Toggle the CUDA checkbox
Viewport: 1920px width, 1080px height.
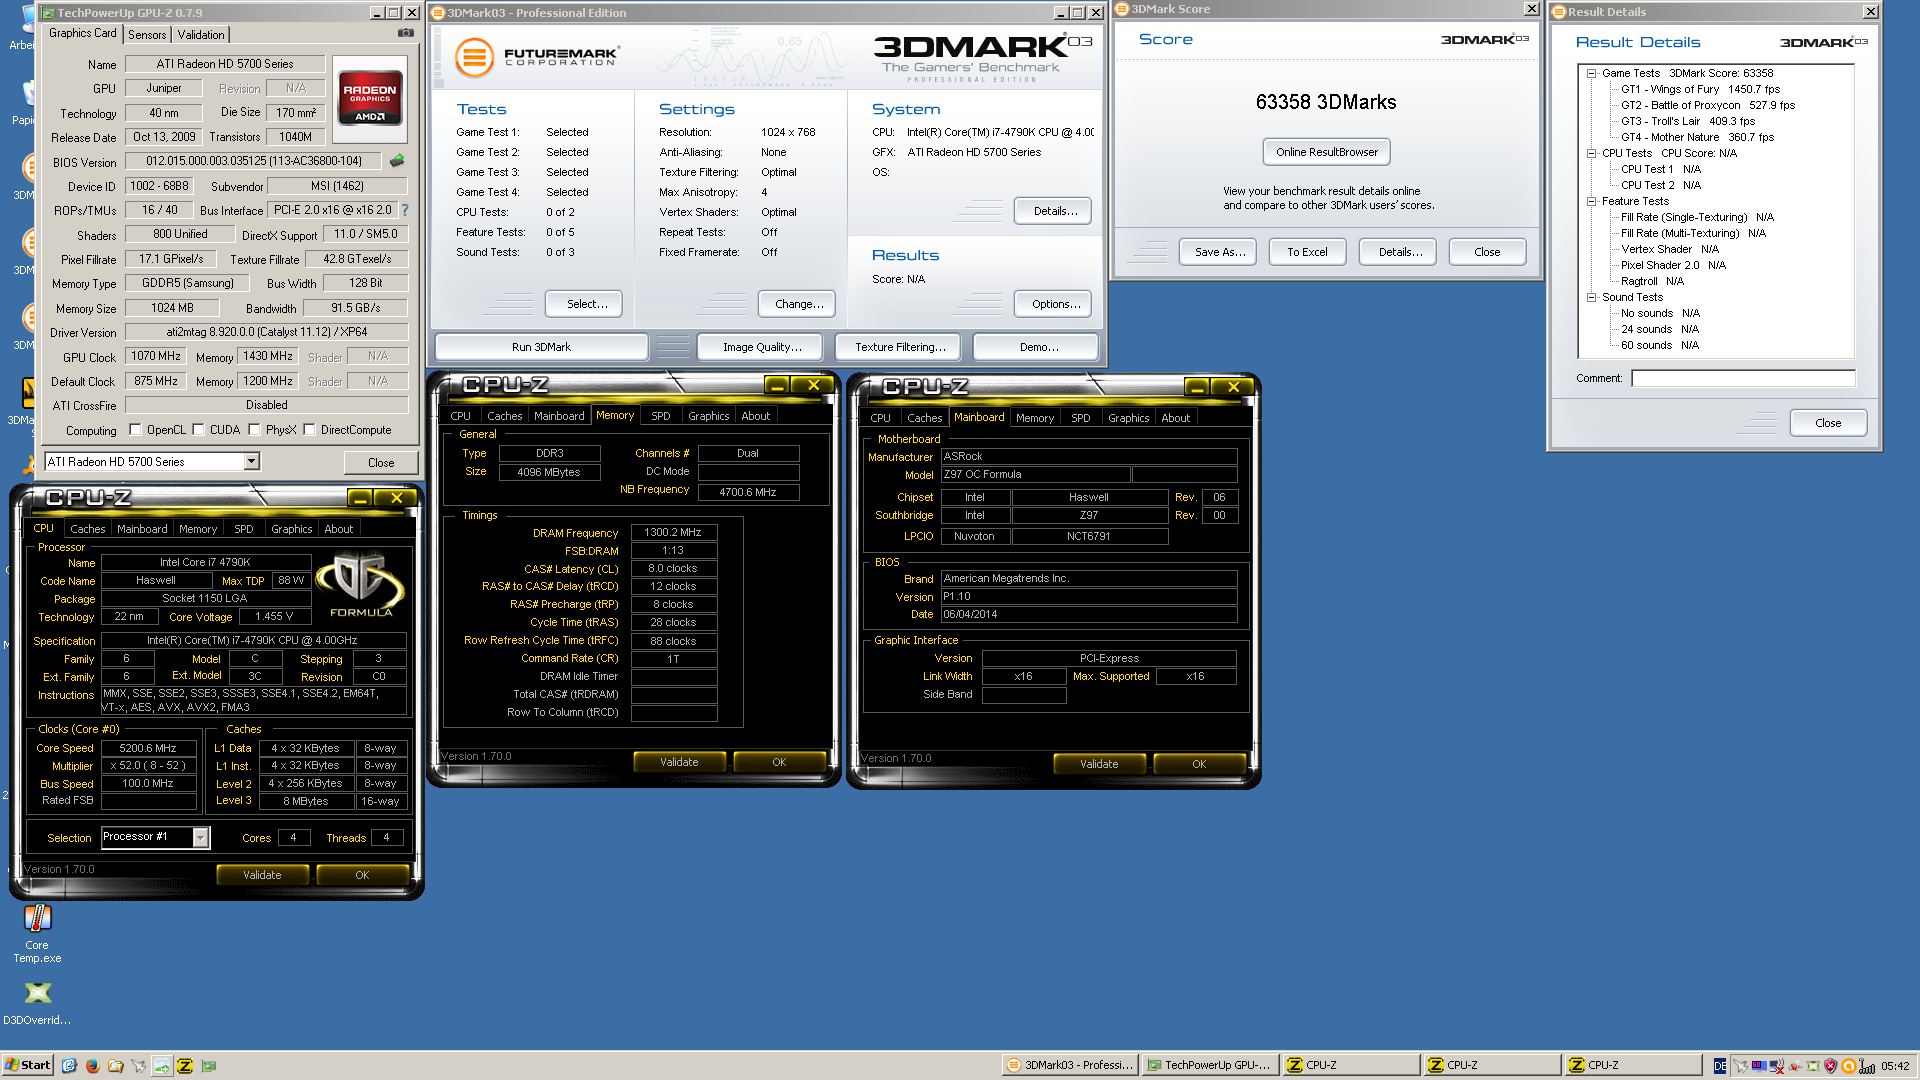click(199, 430)
